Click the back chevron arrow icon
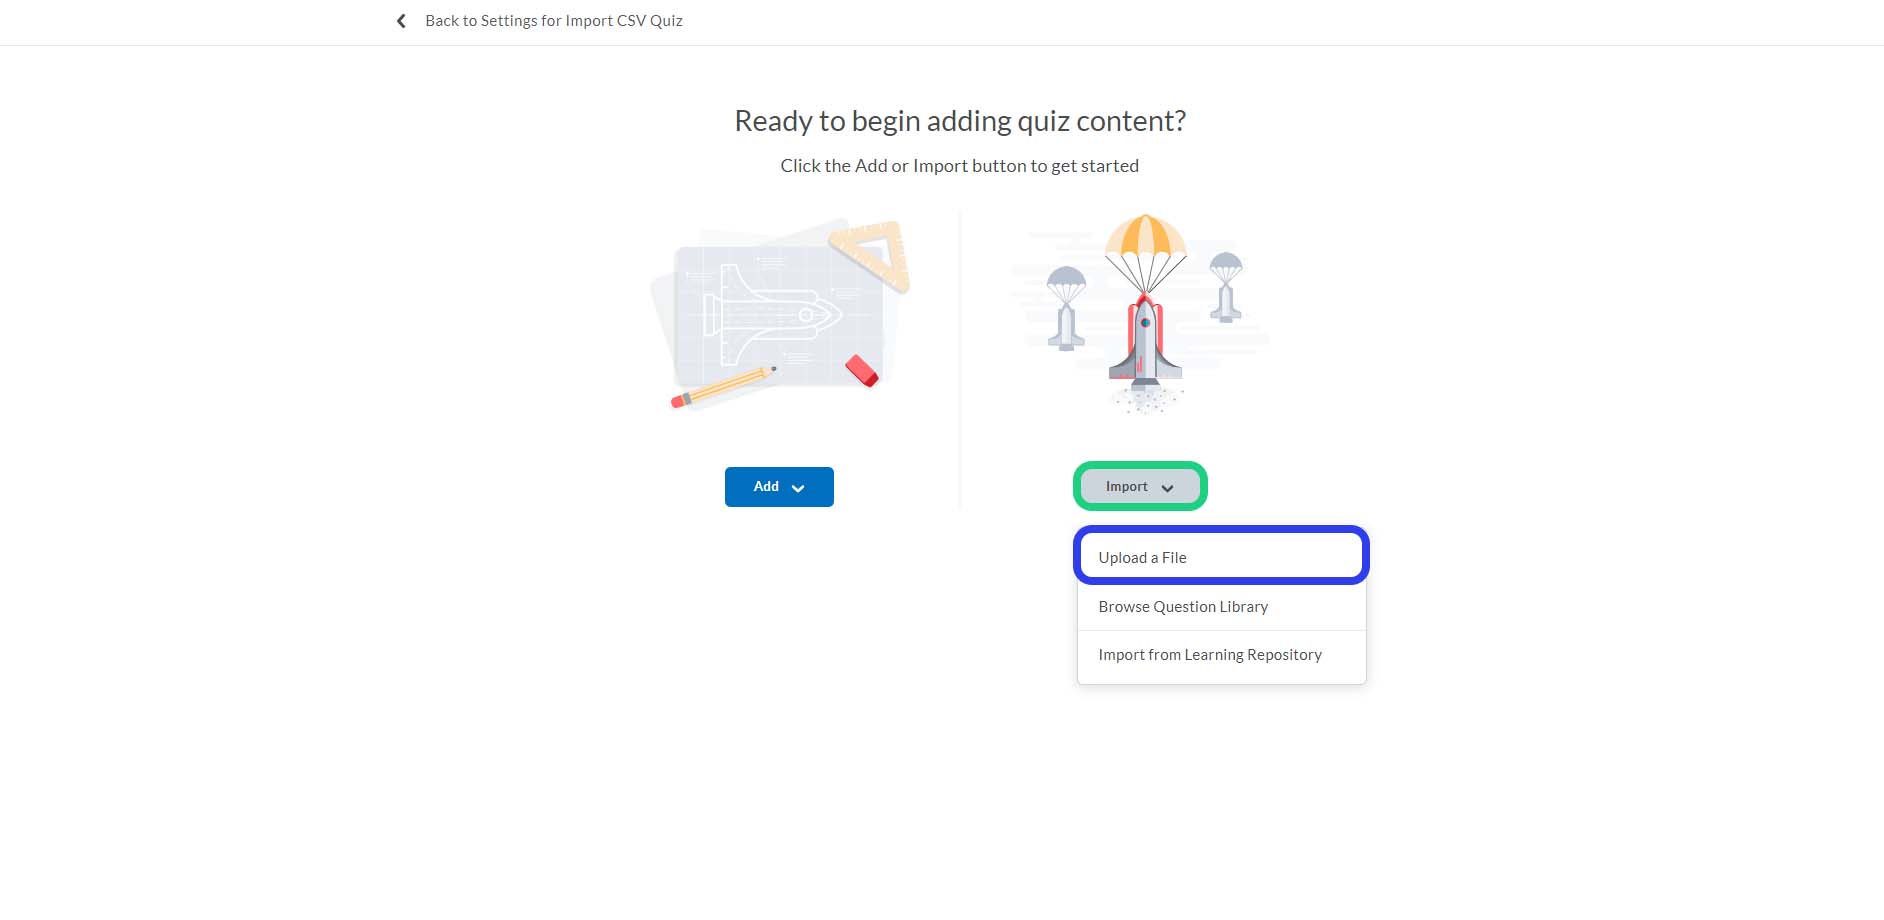 [x=401, y=21]
